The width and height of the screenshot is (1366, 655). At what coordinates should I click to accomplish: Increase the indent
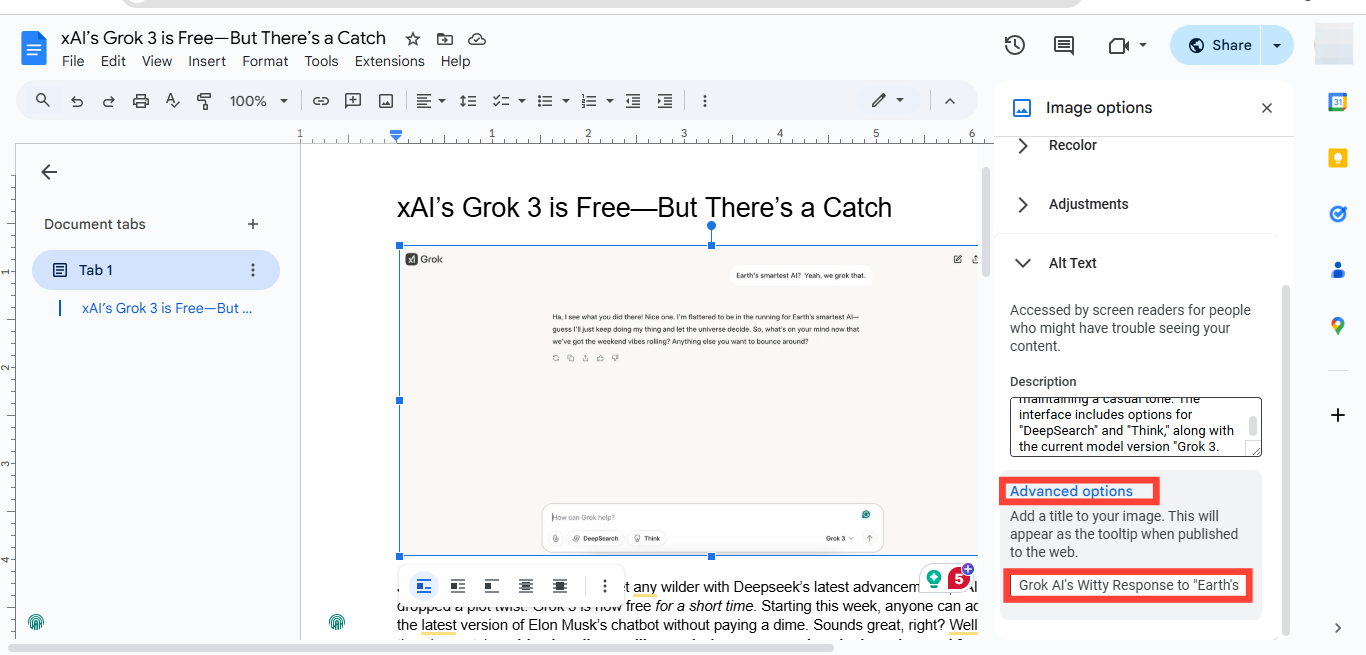click(665, 101)
